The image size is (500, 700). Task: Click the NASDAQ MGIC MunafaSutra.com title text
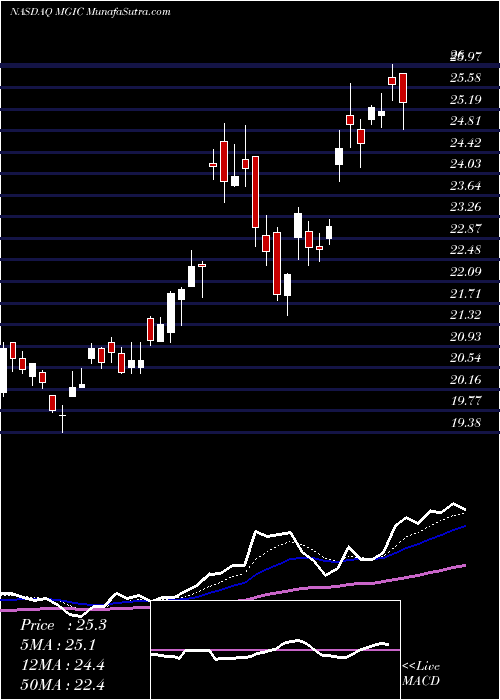[90, 12]
